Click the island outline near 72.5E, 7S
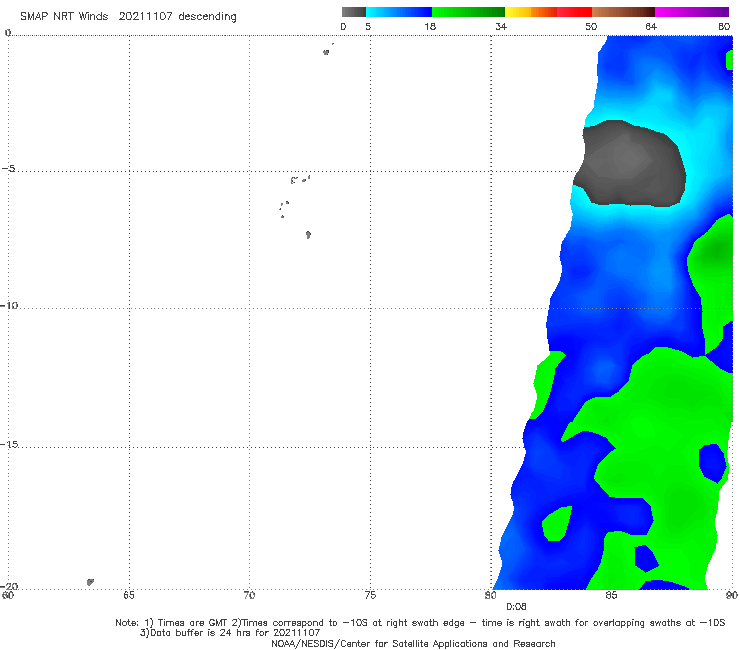 click(308, 234)
